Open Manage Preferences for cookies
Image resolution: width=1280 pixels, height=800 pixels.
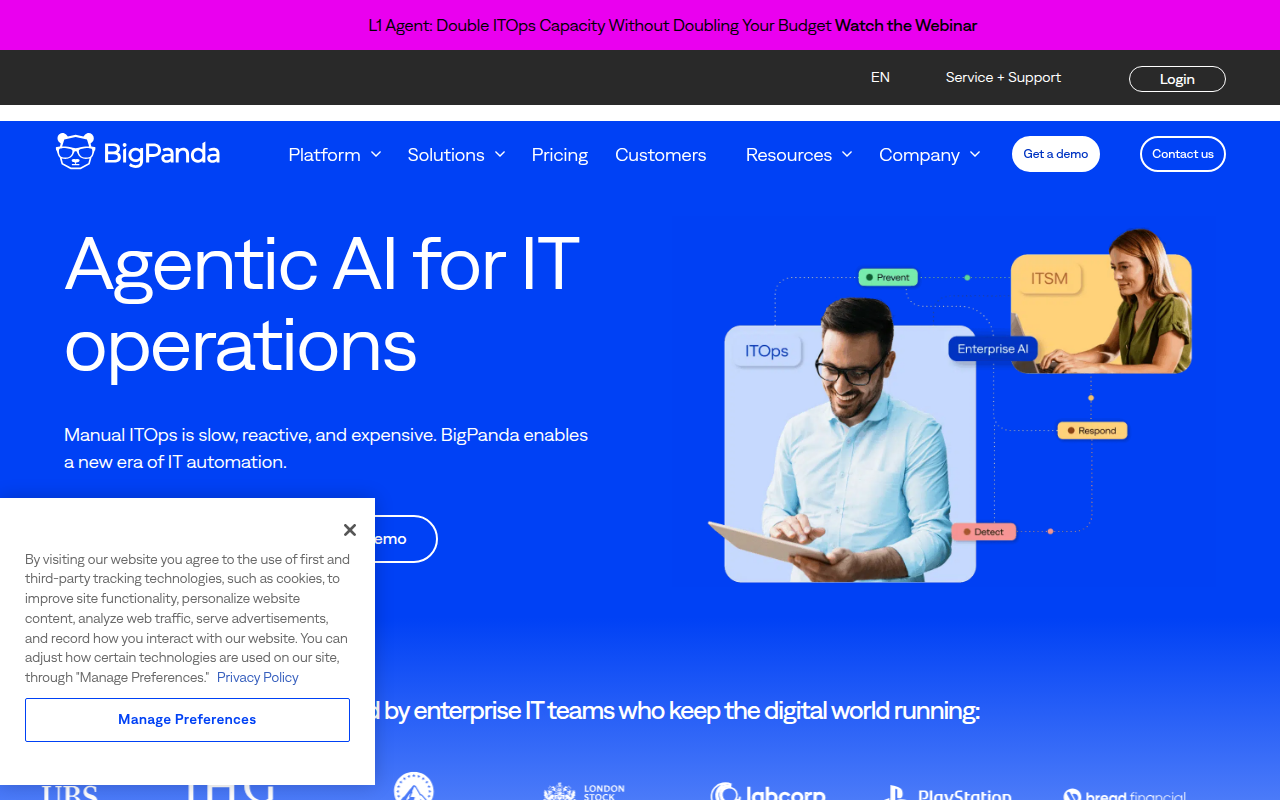pyautogui.click(x=187, y=720)
